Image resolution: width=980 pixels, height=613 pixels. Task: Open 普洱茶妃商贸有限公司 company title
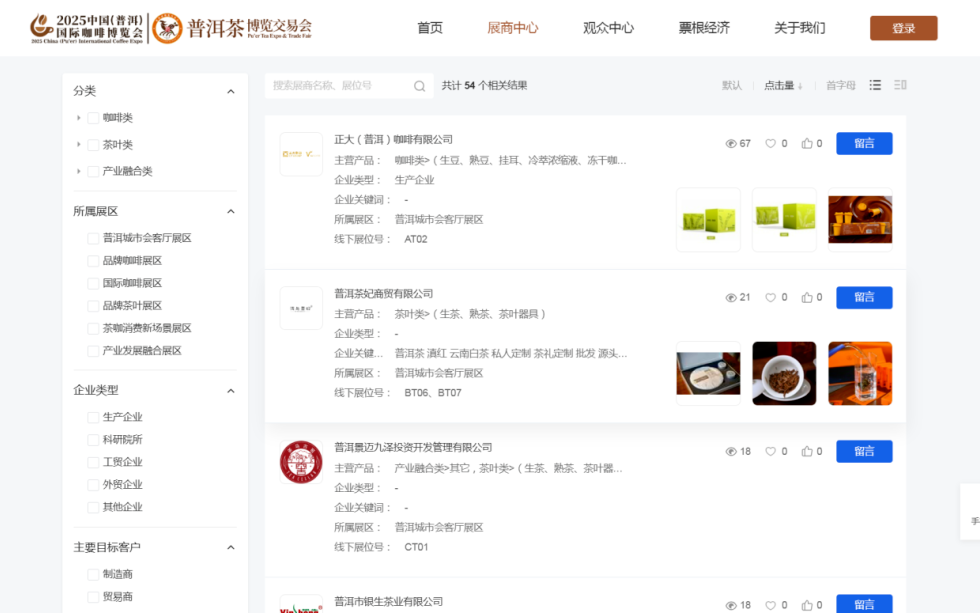click(383, 294)
